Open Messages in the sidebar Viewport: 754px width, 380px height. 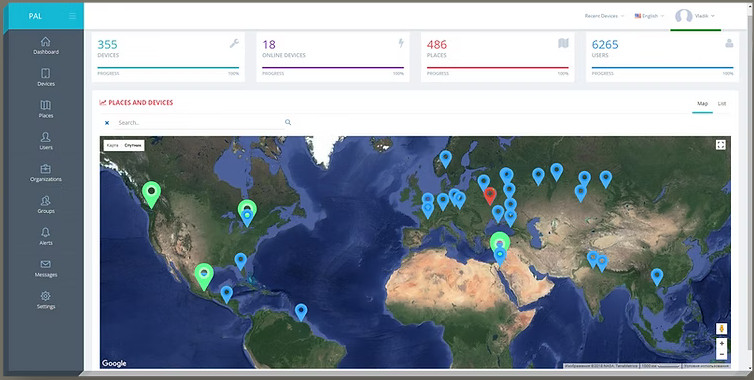coord(46,268)
